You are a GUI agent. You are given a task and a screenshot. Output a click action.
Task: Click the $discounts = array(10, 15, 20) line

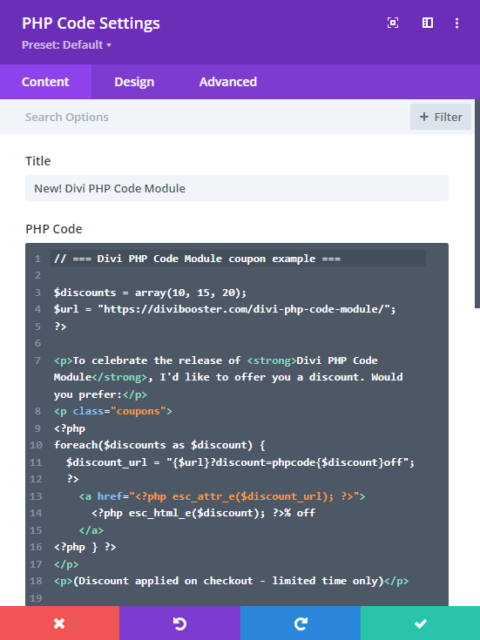[x=150, y=293]
